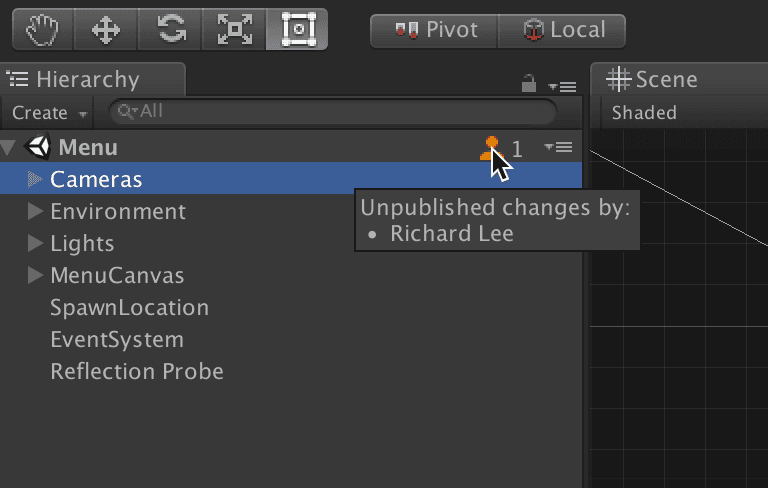This screenshot has height=488, width=768.
Task: Expand the MenuCanvas object
Action: [35, 275]
